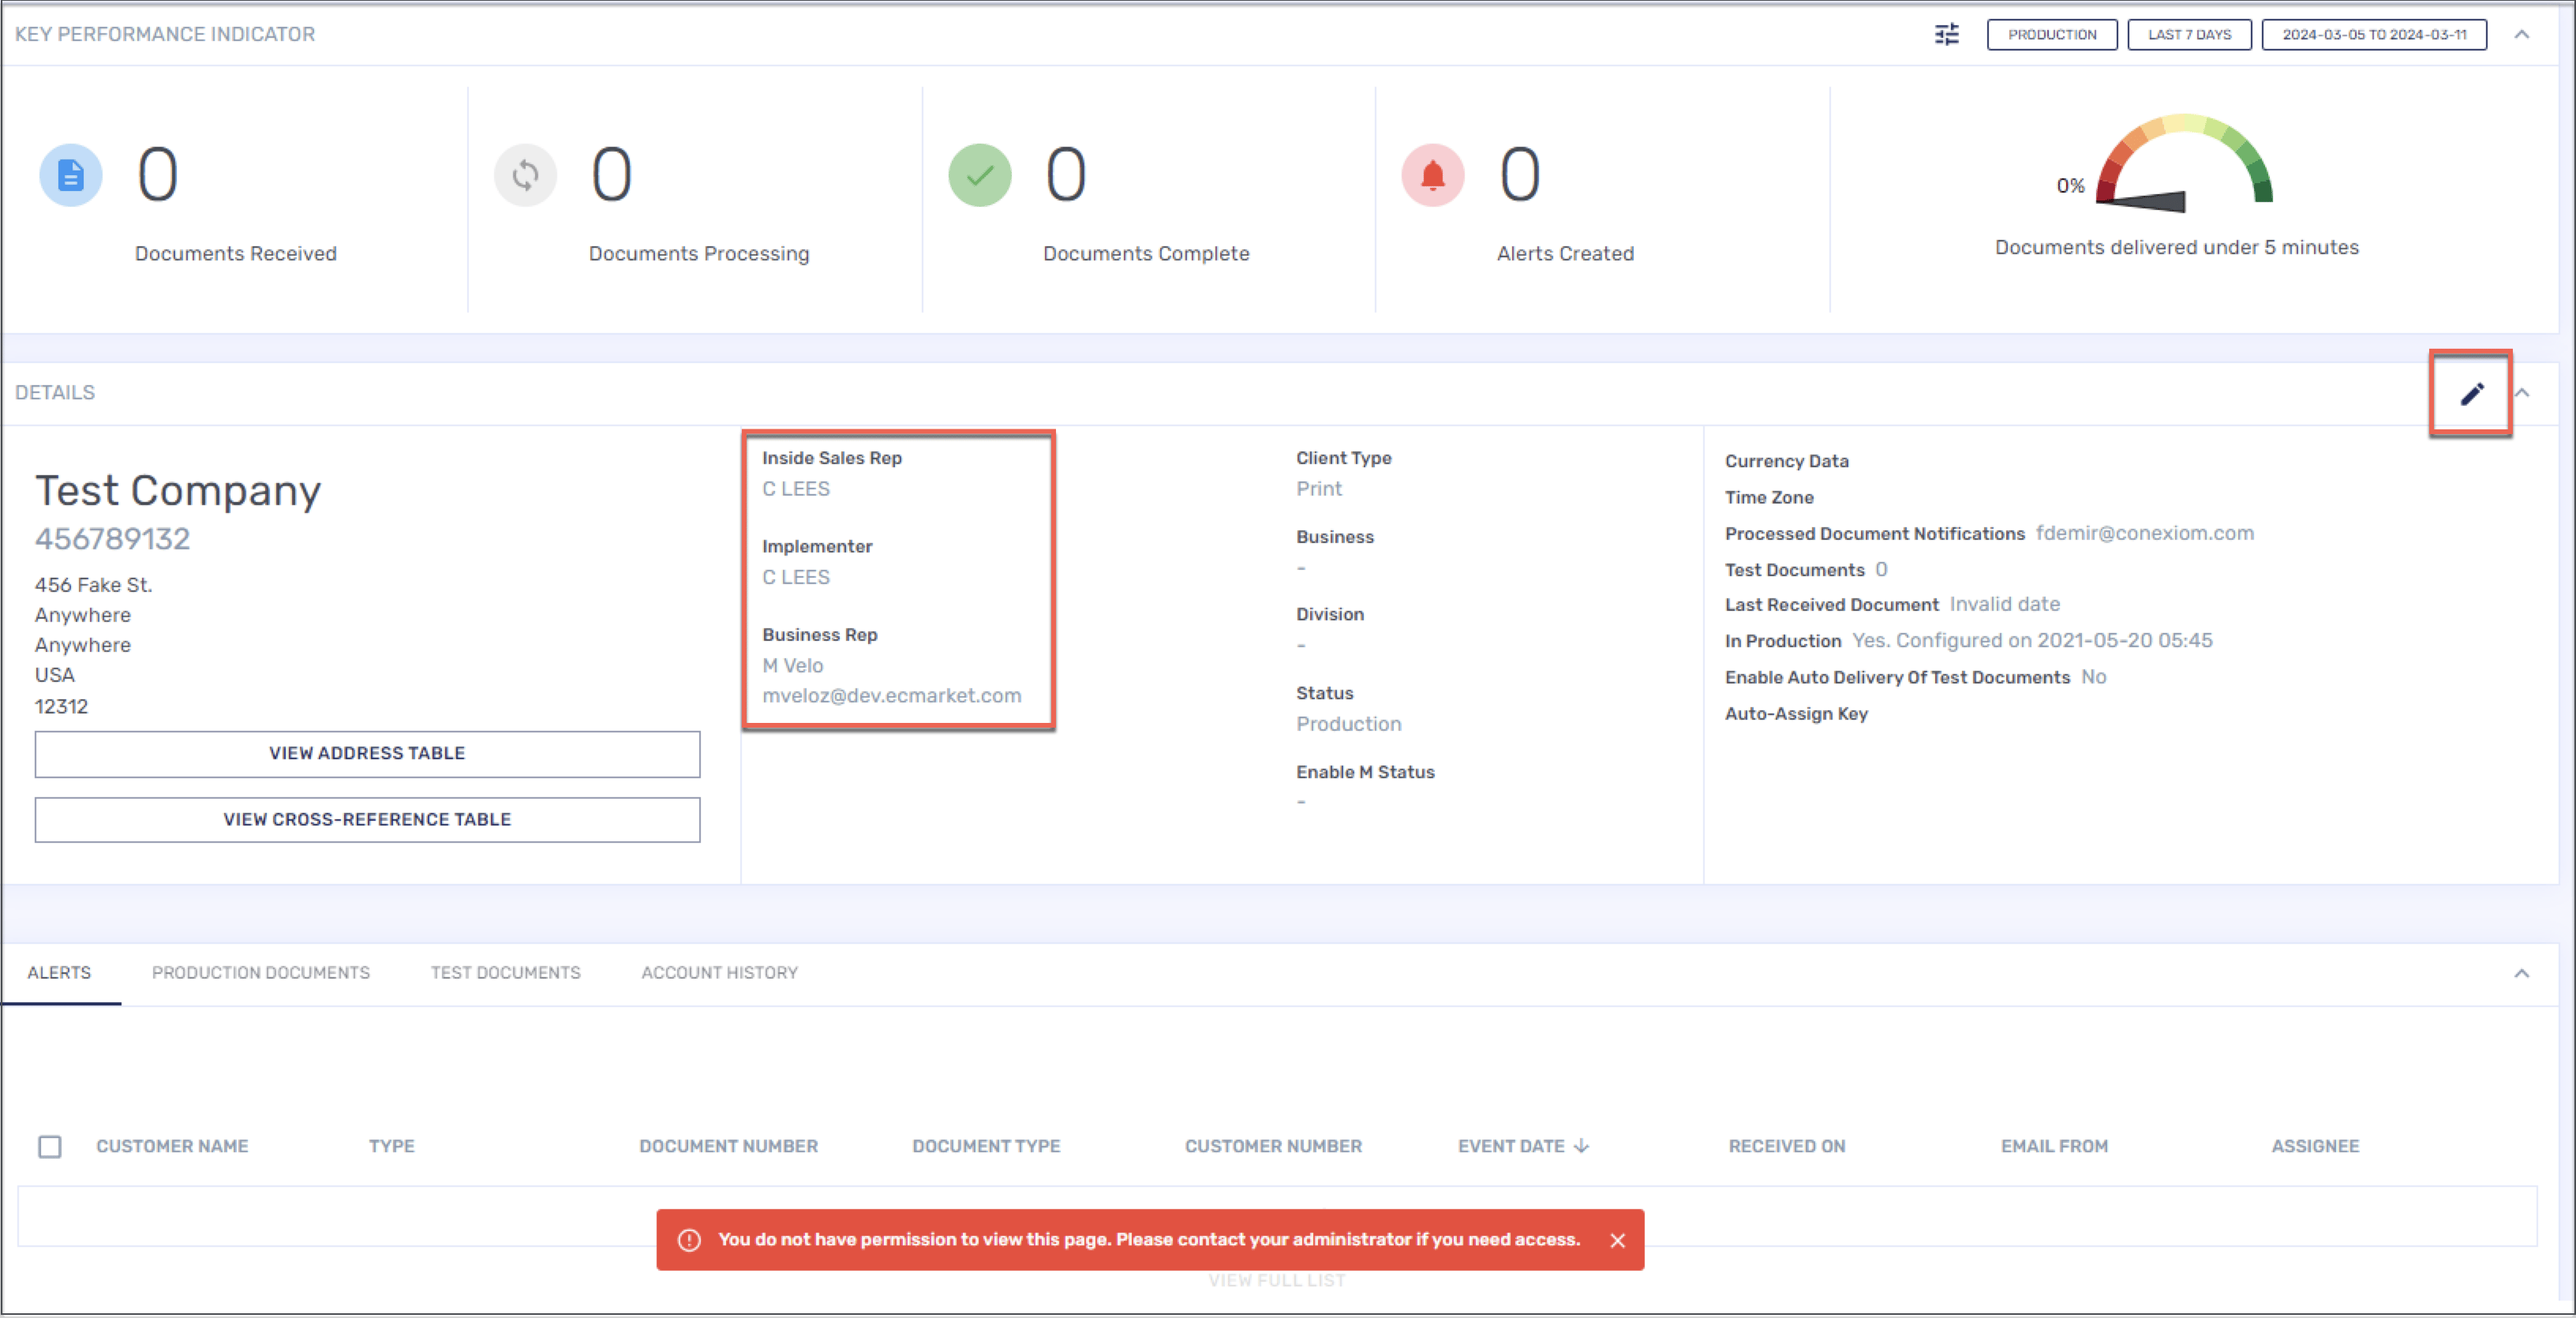
Task: Click the Documents Processing refresh icon
Action: (x=525, y=176)
